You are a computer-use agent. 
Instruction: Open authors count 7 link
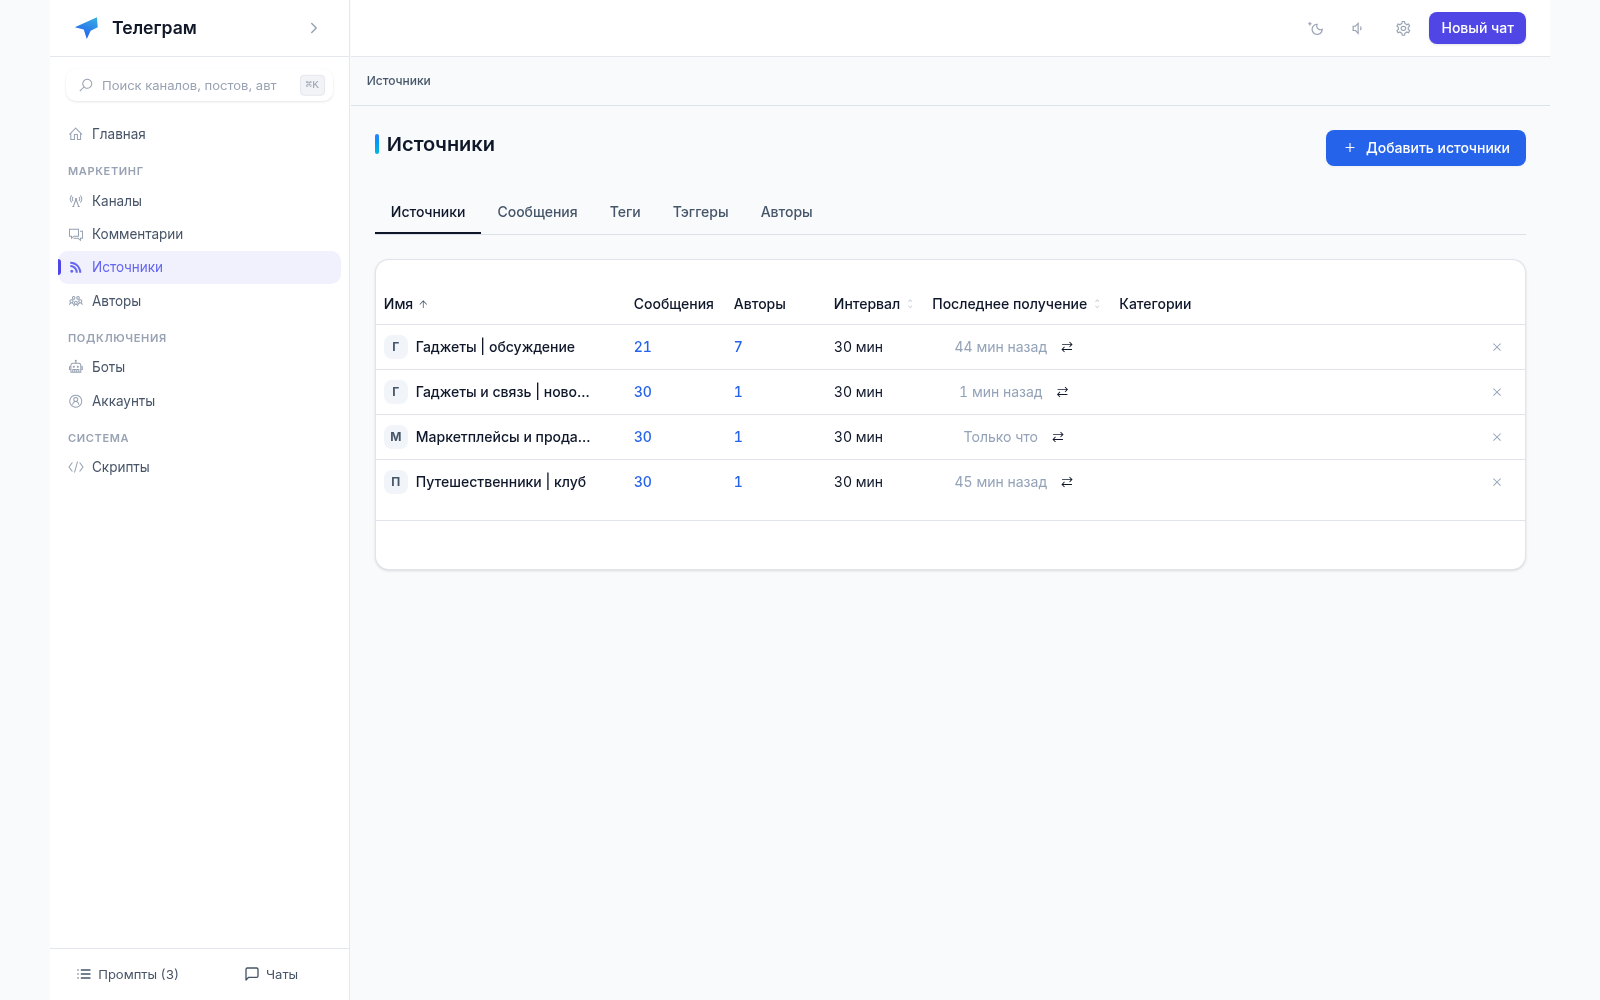[738, 347]
